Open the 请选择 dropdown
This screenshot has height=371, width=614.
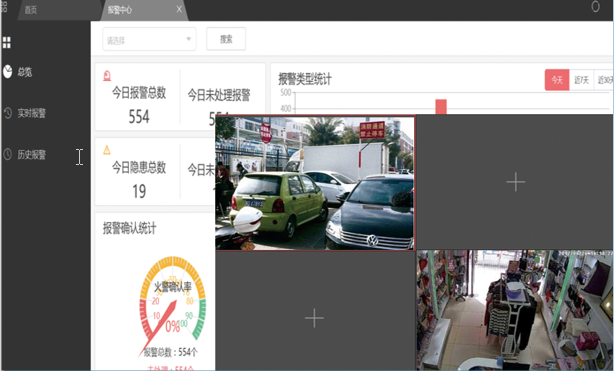(x=149, y=39)
